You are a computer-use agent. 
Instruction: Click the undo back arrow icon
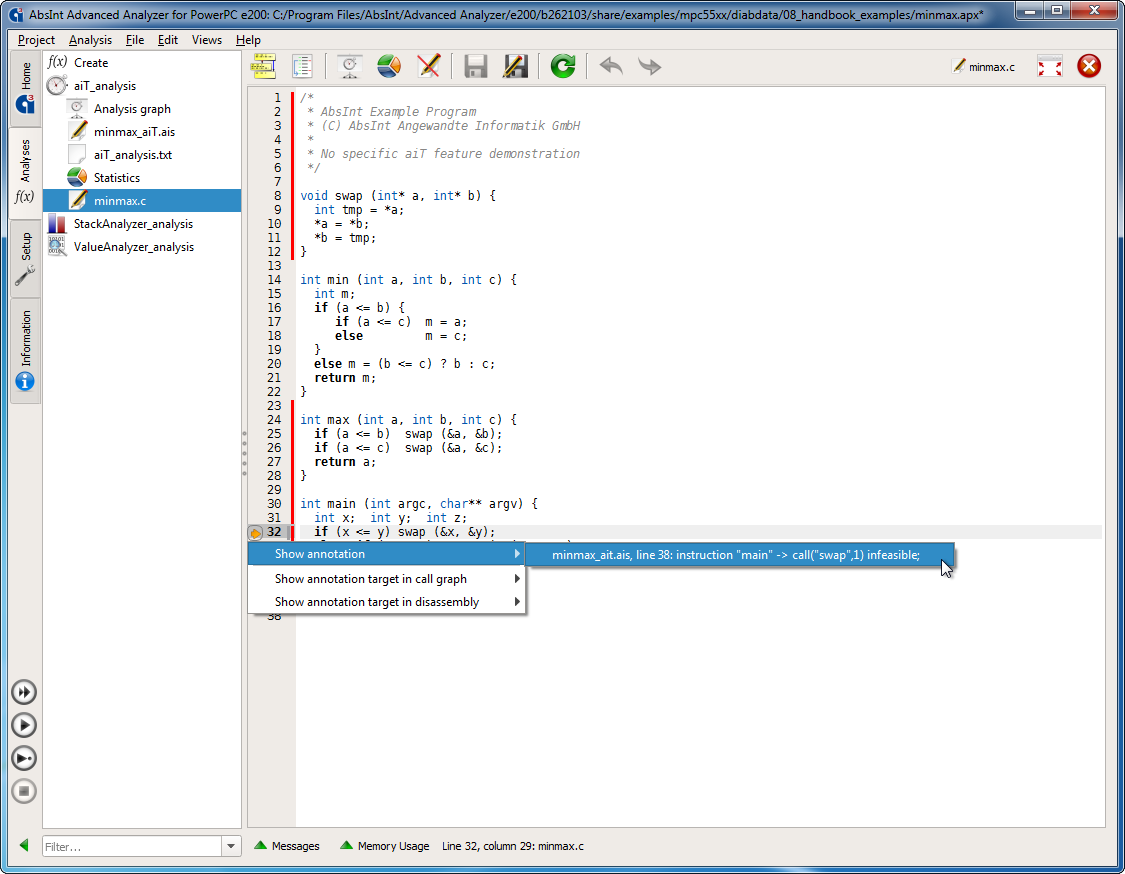(611, 66)
